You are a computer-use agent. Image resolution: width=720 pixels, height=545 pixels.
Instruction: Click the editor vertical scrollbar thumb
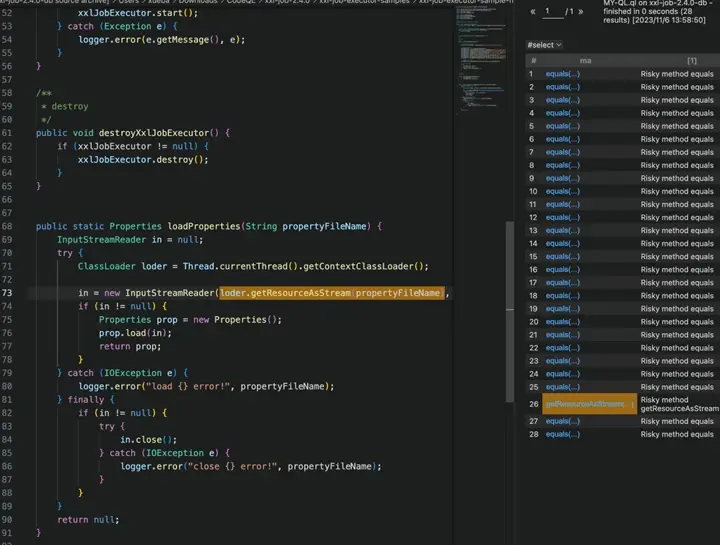coord(510,312)
